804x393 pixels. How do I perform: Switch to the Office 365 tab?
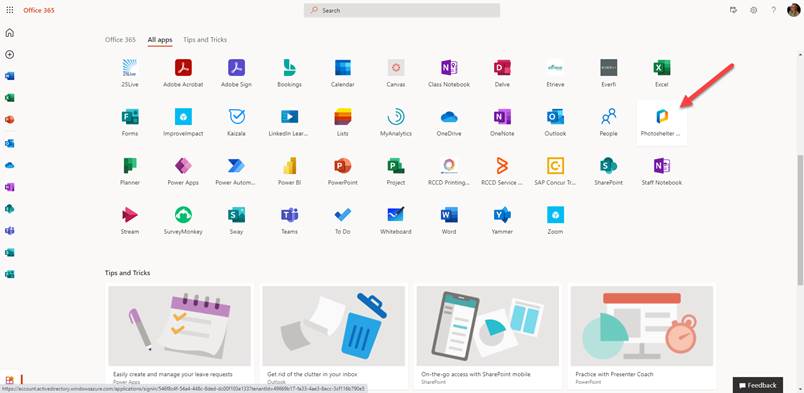(120, 40)
